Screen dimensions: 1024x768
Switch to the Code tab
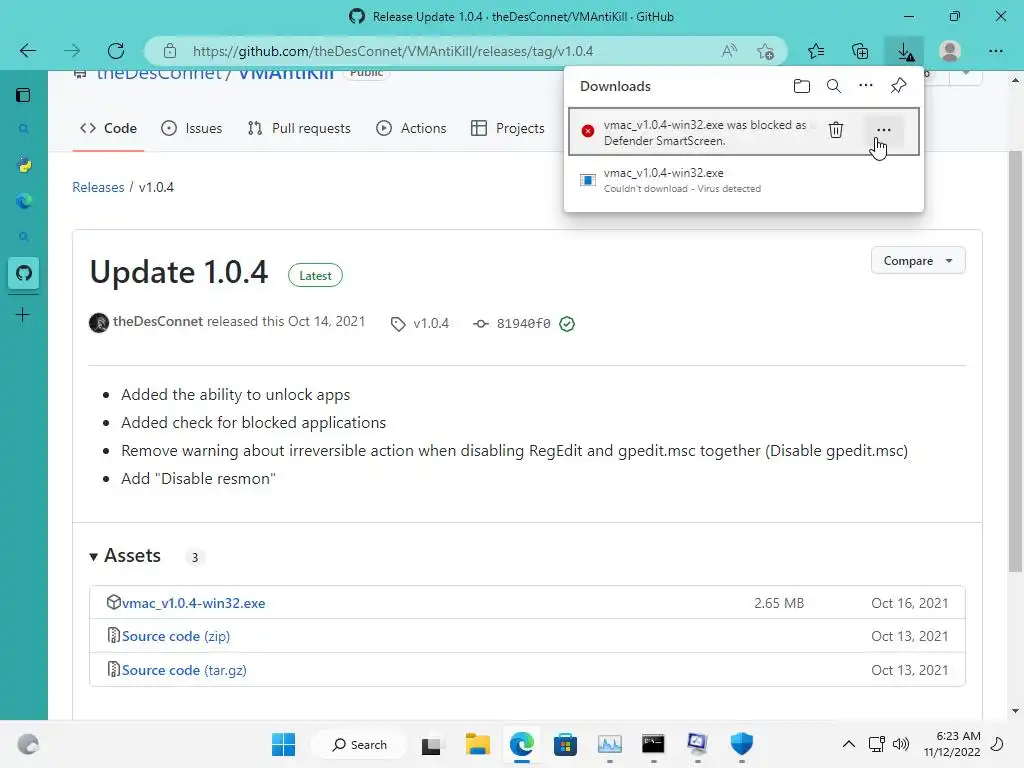pyautogui.click(x=108, y=128)
